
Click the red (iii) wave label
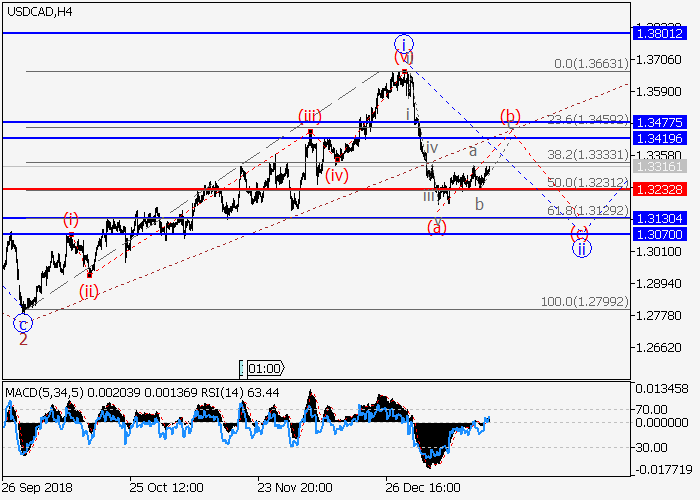[310, 117]
